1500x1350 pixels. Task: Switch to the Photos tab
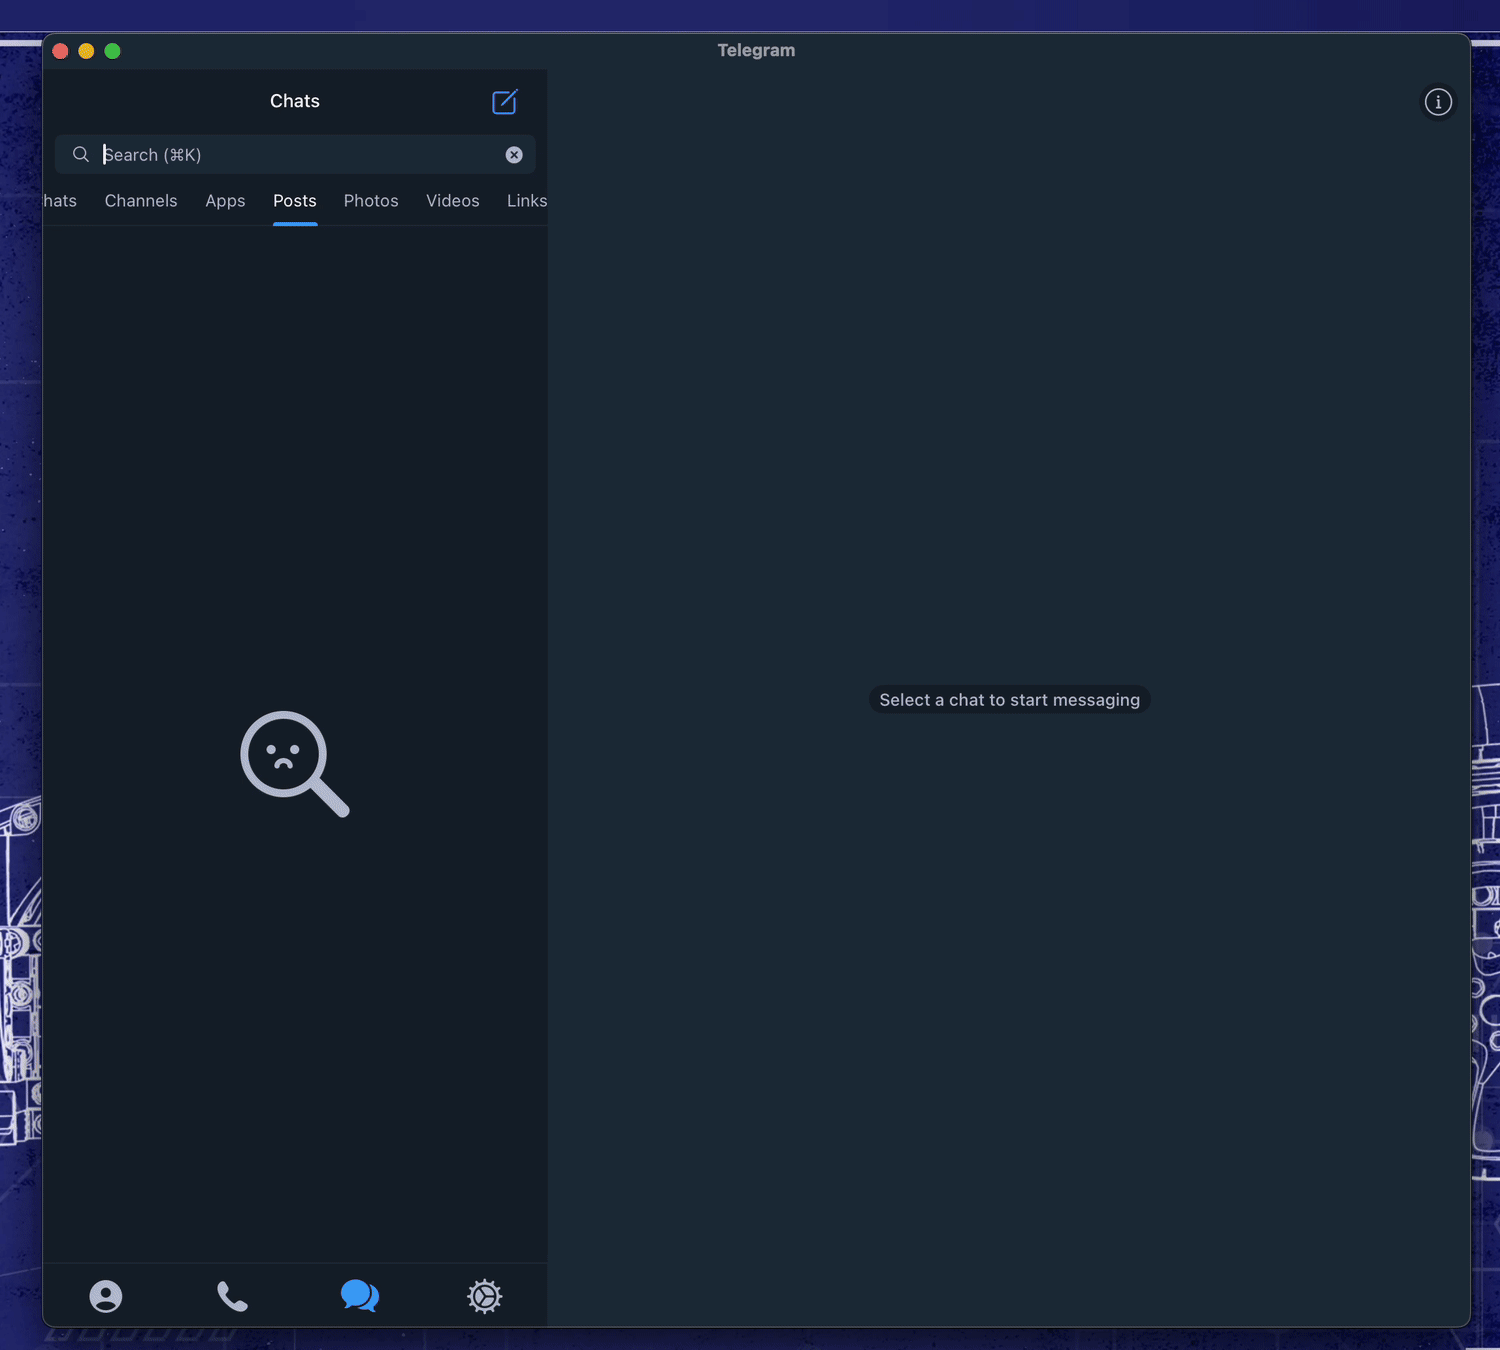[x=371, y=201]
